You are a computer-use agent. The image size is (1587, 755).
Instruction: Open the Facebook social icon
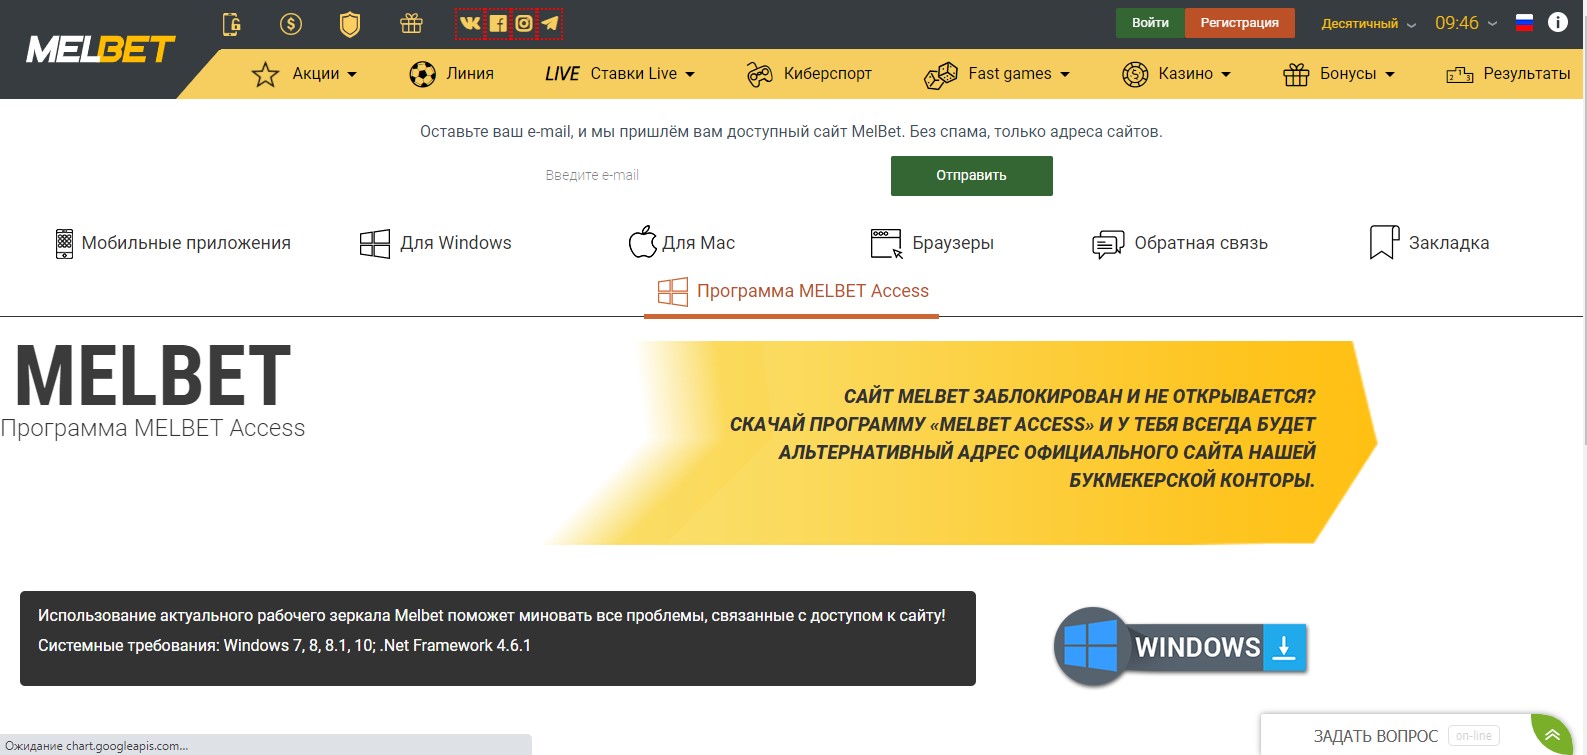pos(497,23)
